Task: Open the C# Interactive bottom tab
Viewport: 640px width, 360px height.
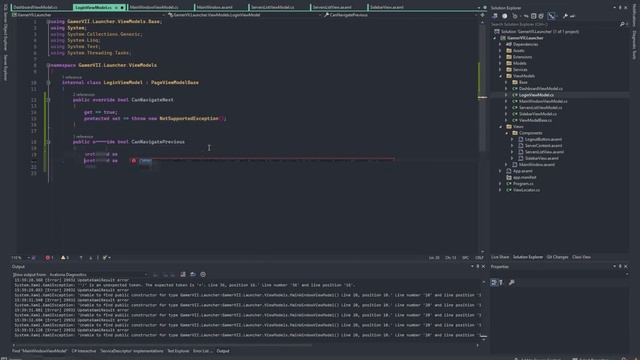Action: point(84,351)
